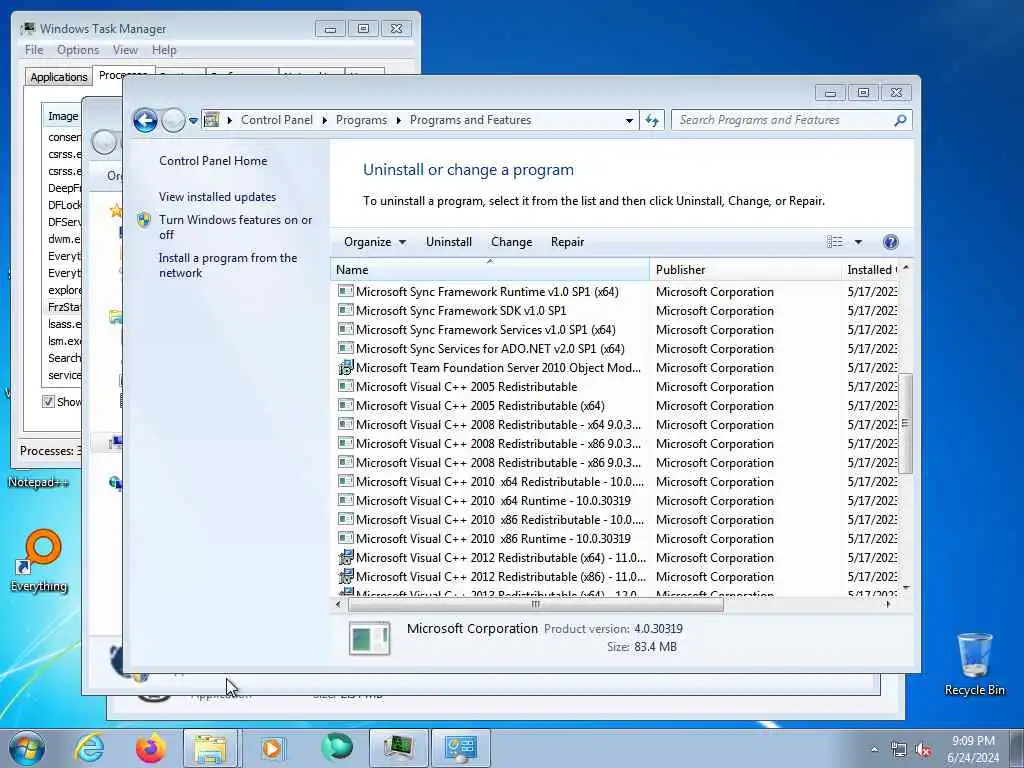Click the shield icon next to Windows features
The image size is (1024, 768).
point(144,220)
